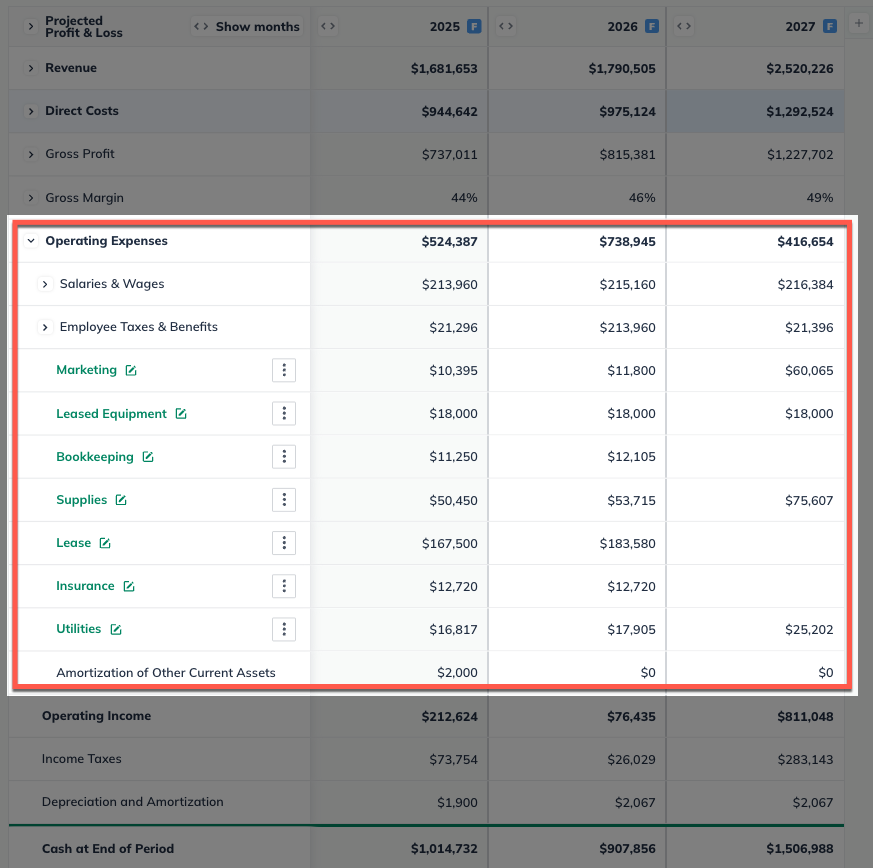This screenshot has width=873, height=868.
Task: Expand the 2026 column into months
Action: (506, 26)
